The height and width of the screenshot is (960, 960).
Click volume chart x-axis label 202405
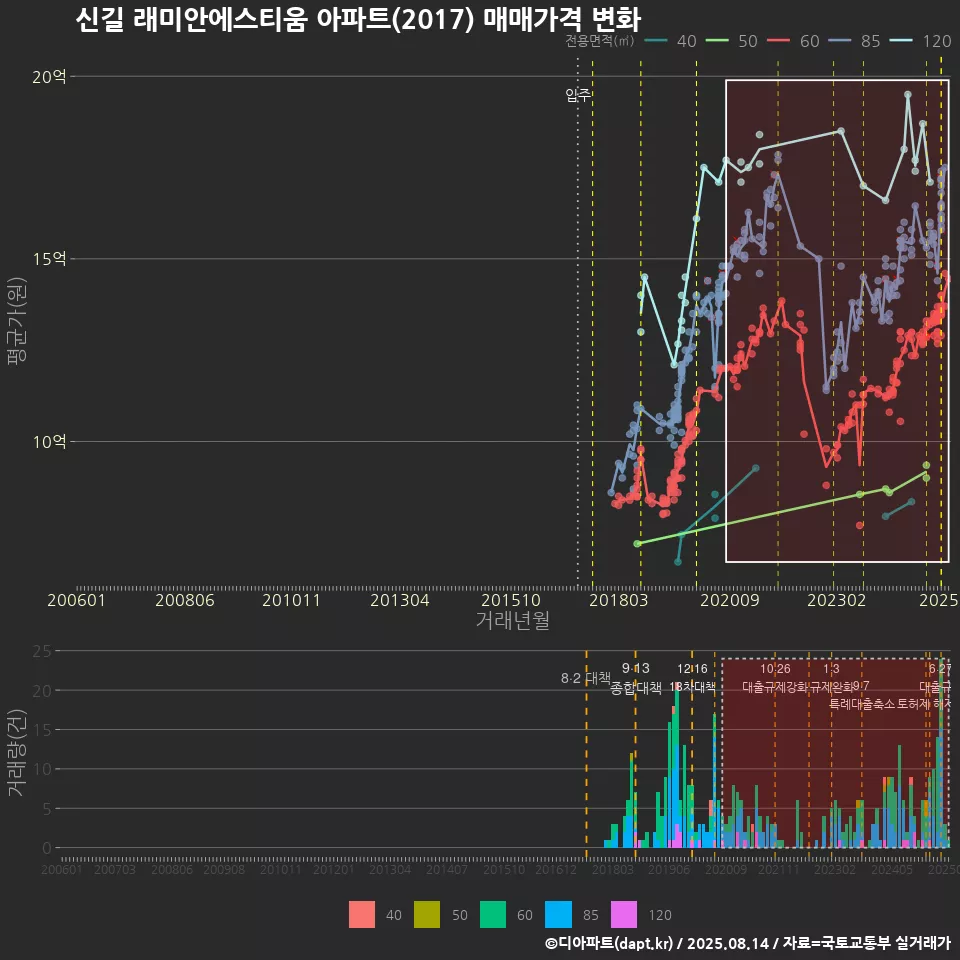coord(891,869)
